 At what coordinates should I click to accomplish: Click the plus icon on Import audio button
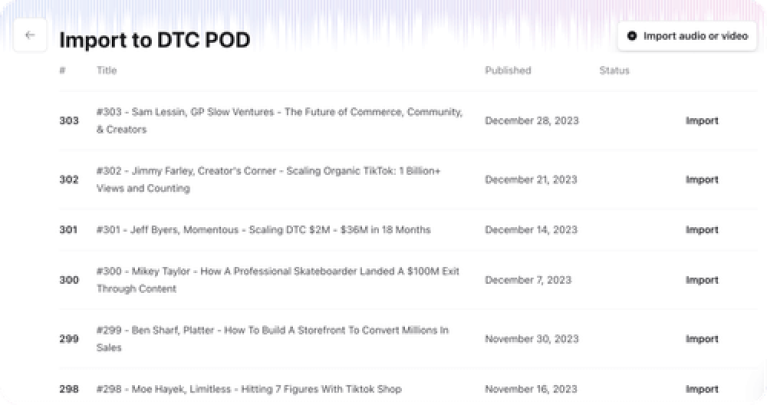pyautogui.click(x=632, y=36)
